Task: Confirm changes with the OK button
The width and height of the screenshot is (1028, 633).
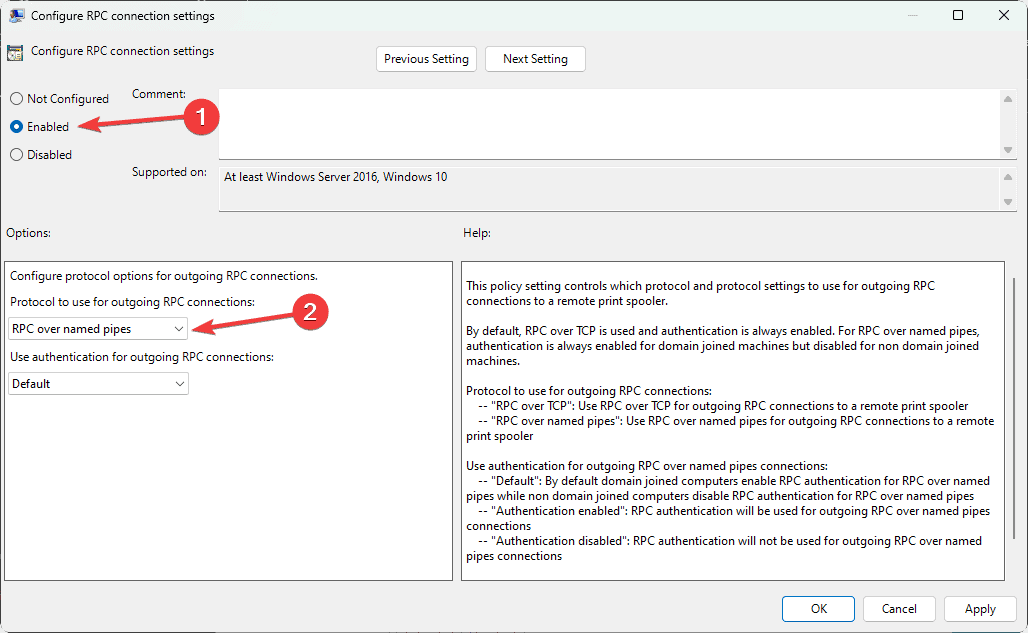Action: [818, 608]
